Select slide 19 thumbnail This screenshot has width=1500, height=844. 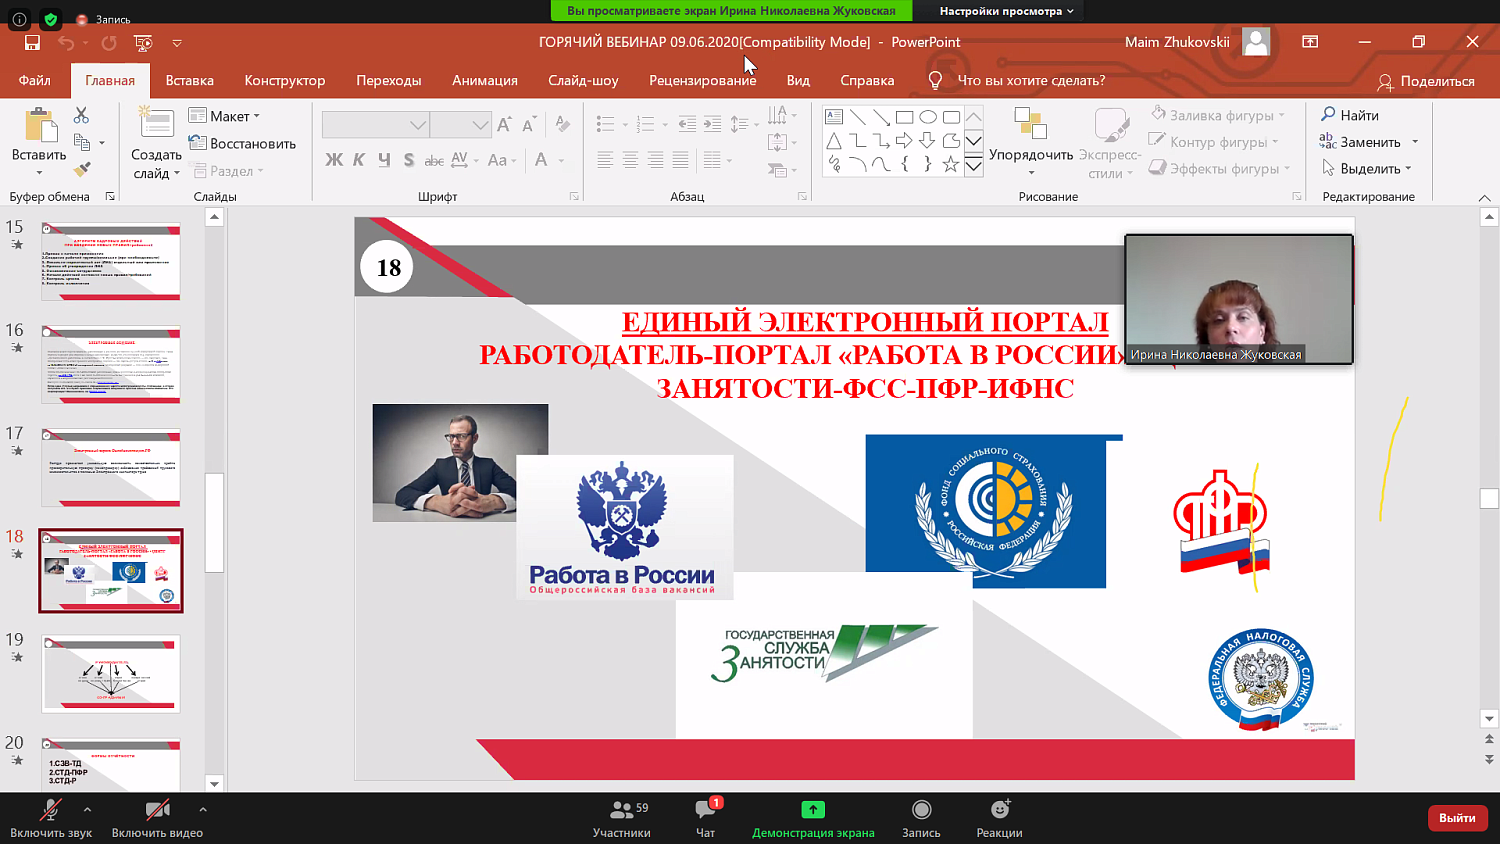coord(111,674)
